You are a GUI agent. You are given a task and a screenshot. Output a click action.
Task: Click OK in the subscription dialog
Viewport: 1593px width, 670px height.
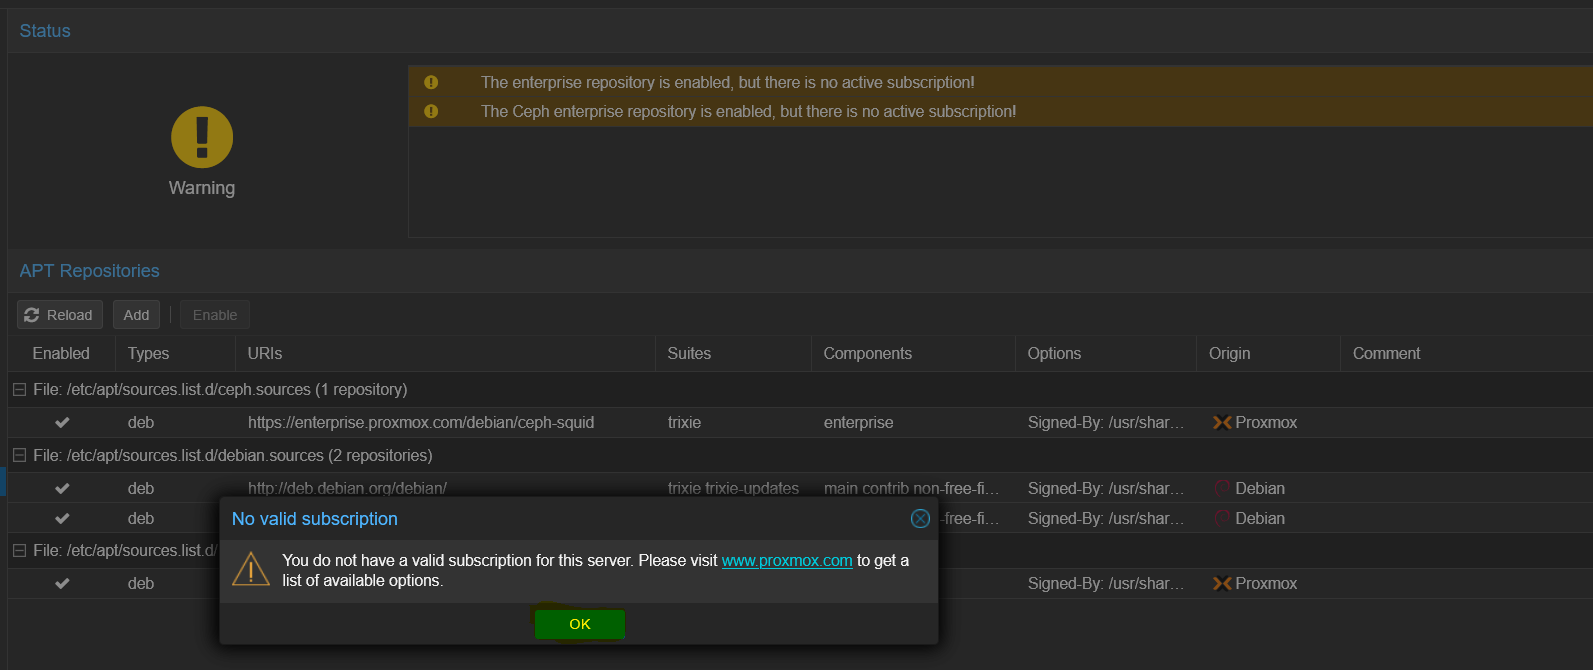click(580, 624)
